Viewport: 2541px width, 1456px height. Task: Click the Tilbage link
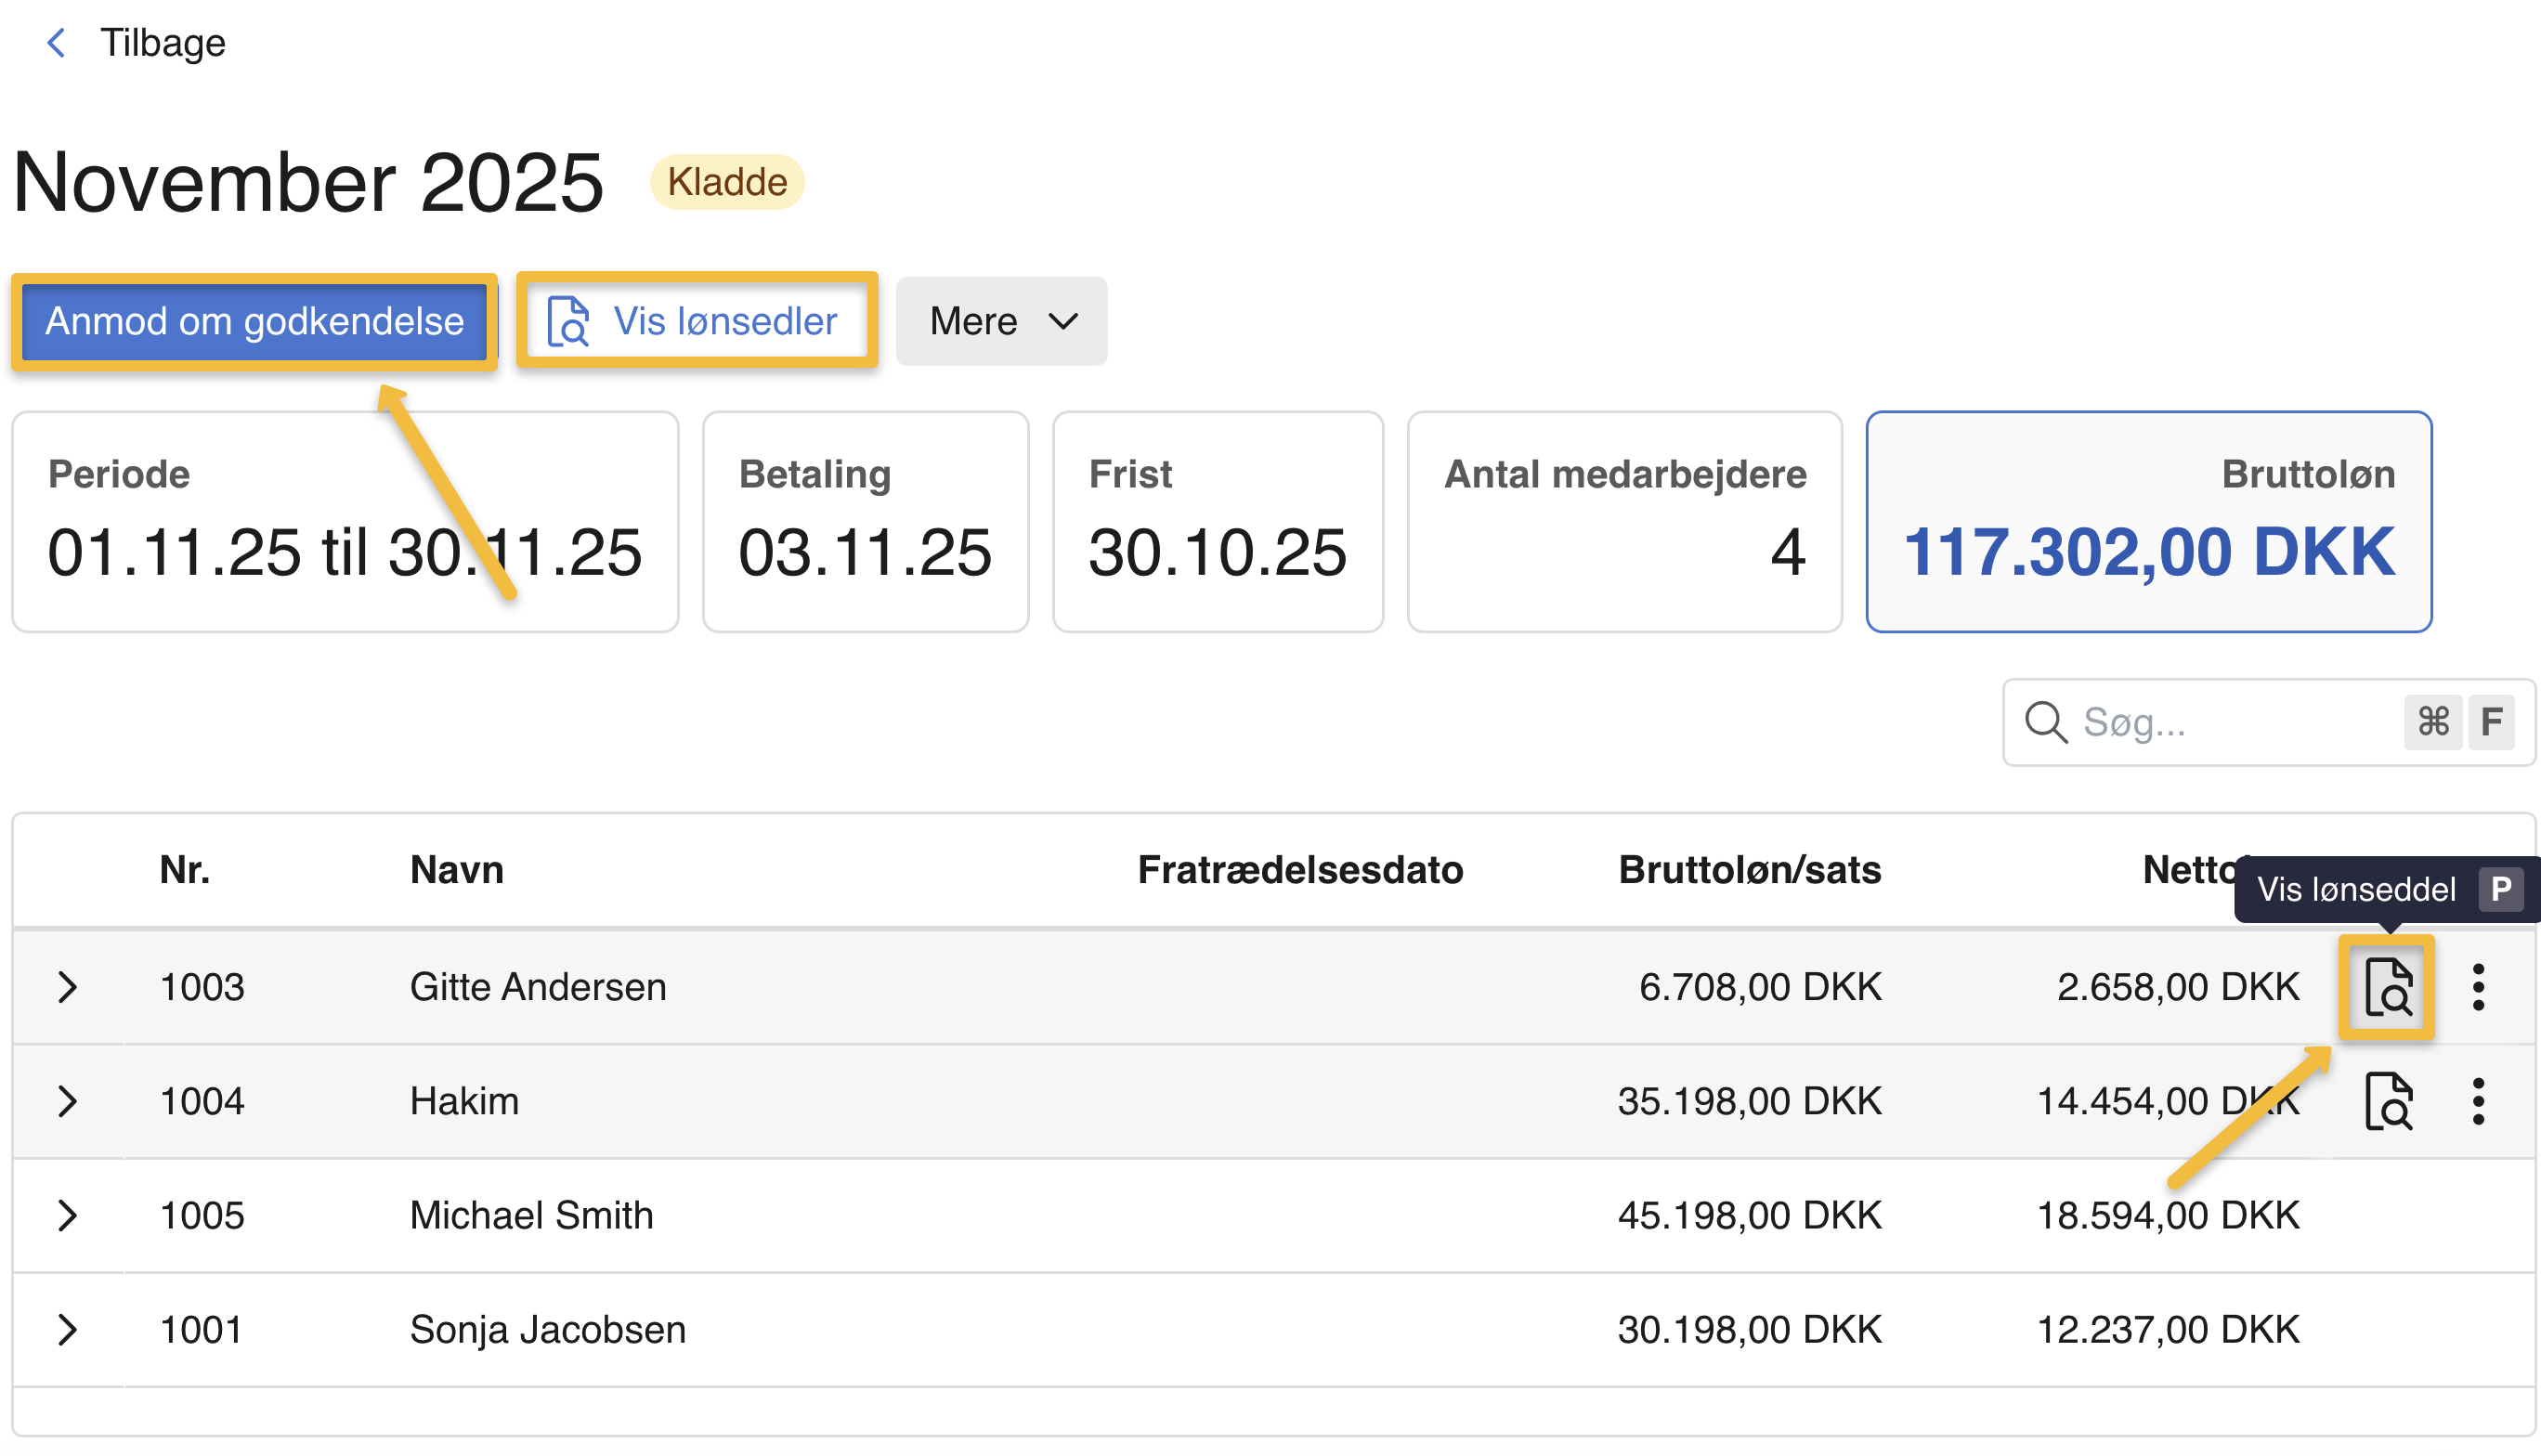[162, 43]
